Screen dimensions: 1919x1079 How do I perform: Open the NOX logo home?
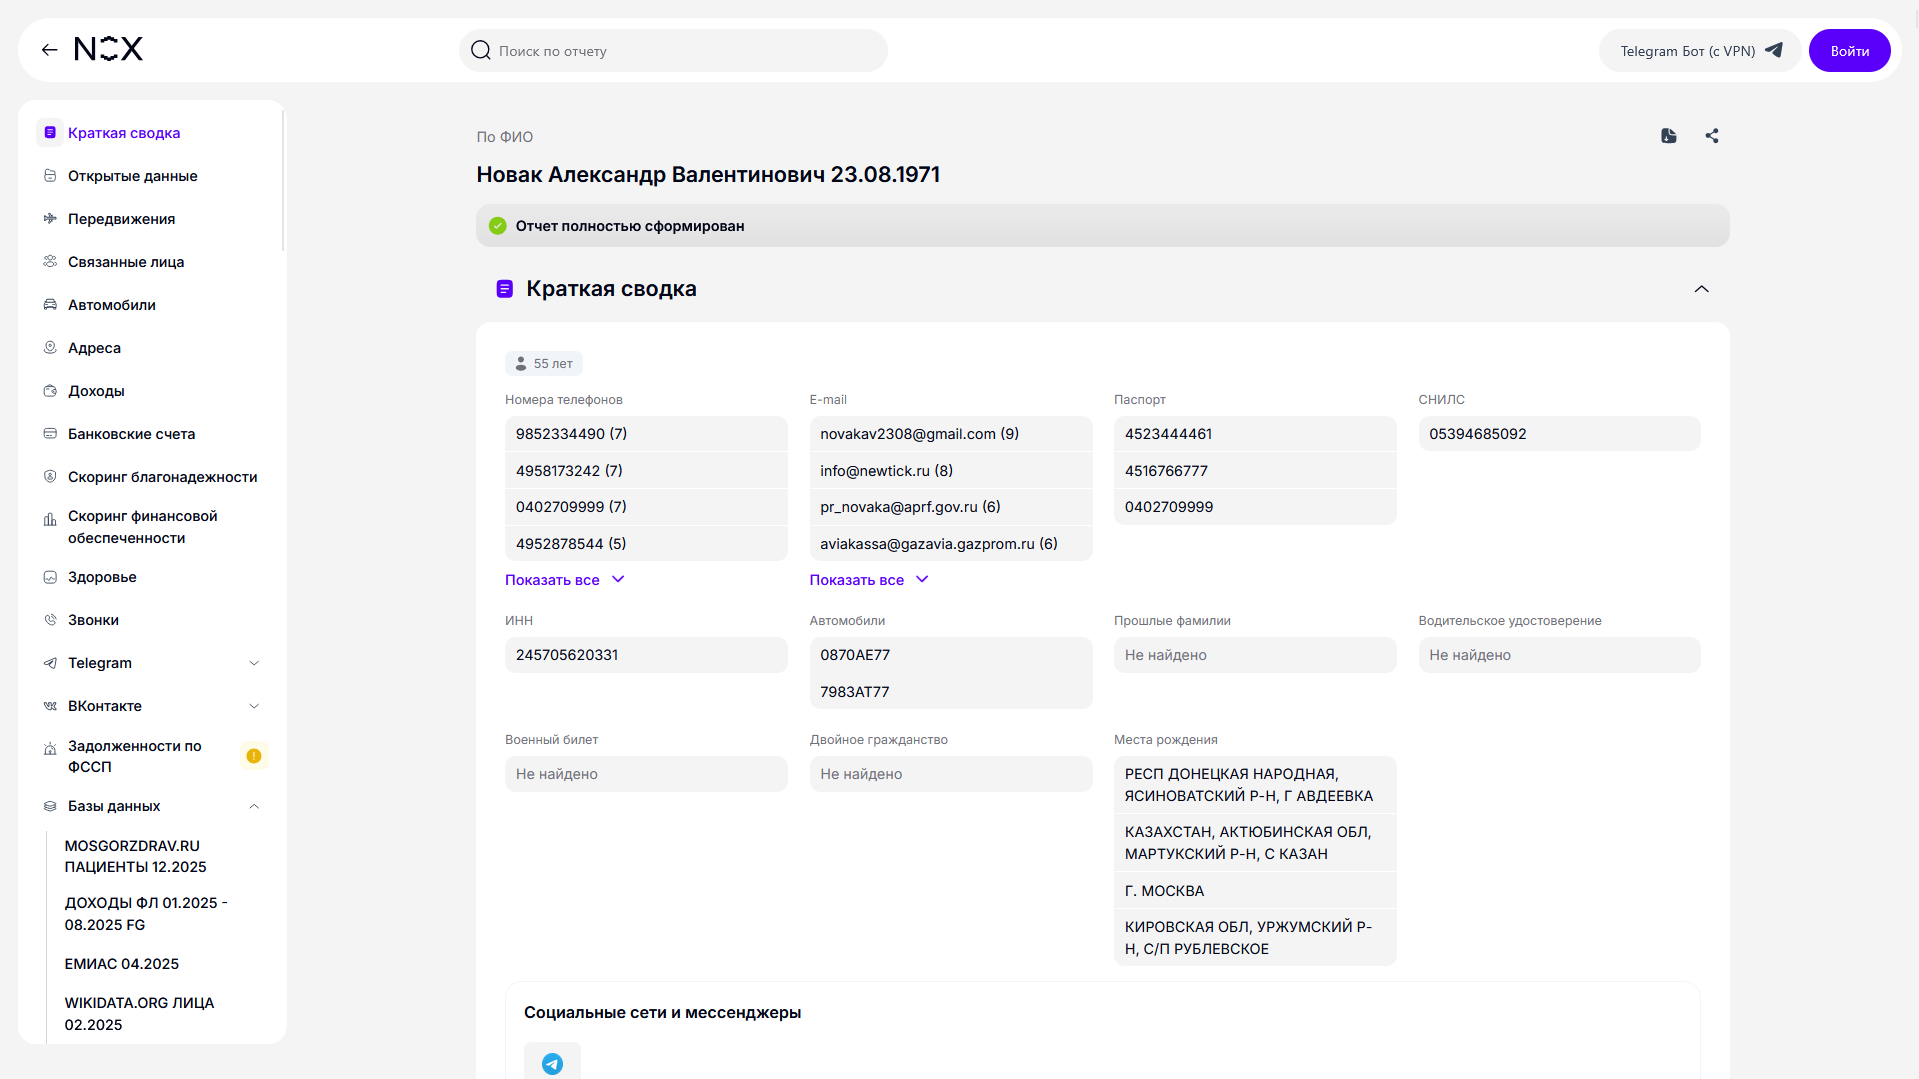coord(109,49)
